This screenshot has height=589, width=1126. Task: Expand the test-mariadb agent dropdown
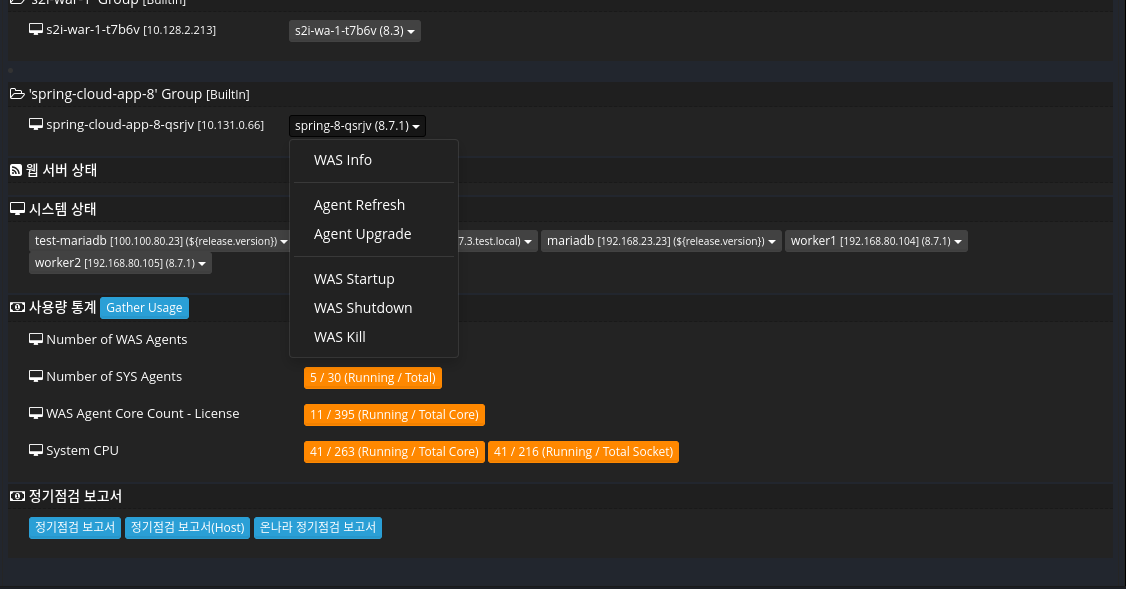pyautogui.click(x=160, y=241)
